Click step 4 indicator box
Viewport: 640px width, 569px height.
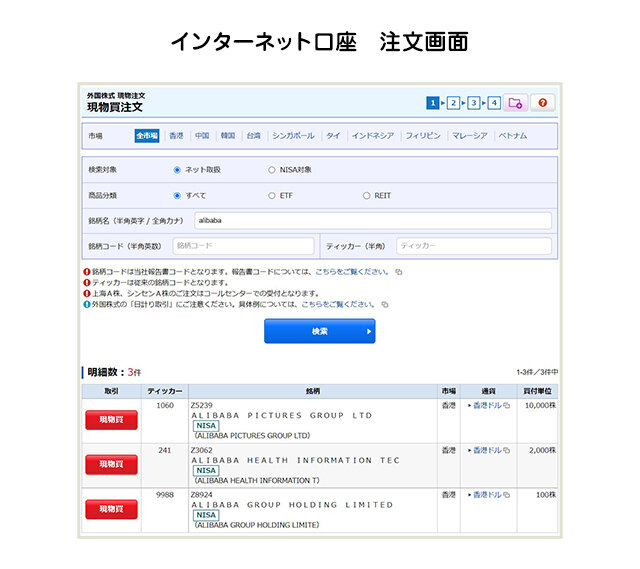pyautogui.click(x=494, y=103)
